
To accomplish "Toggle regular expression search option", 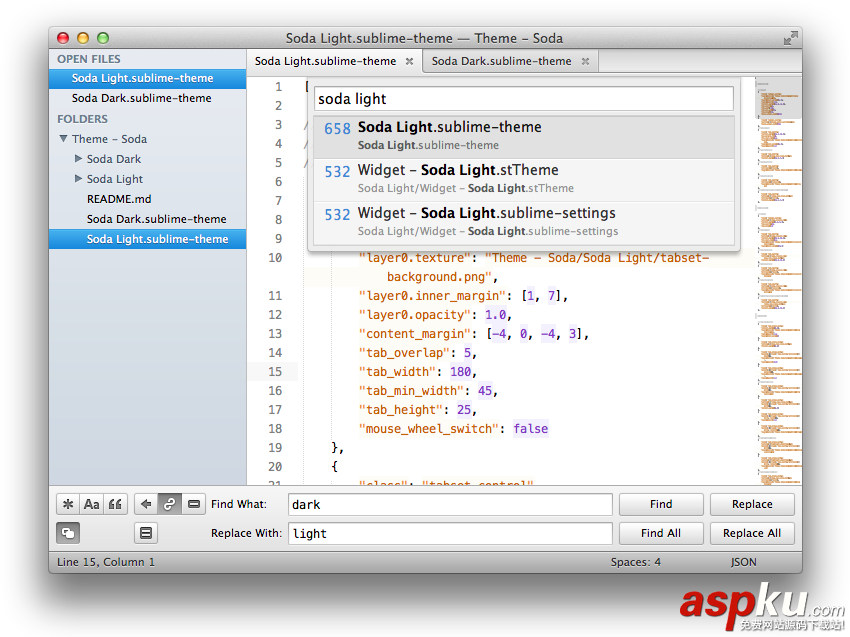I will coord(68,504).
